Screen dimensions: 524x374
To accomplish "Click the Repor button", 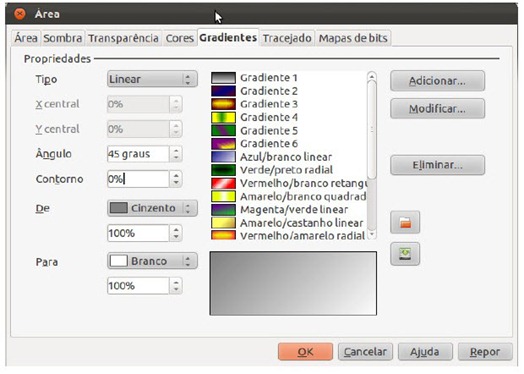I will (x=485, y=352).
